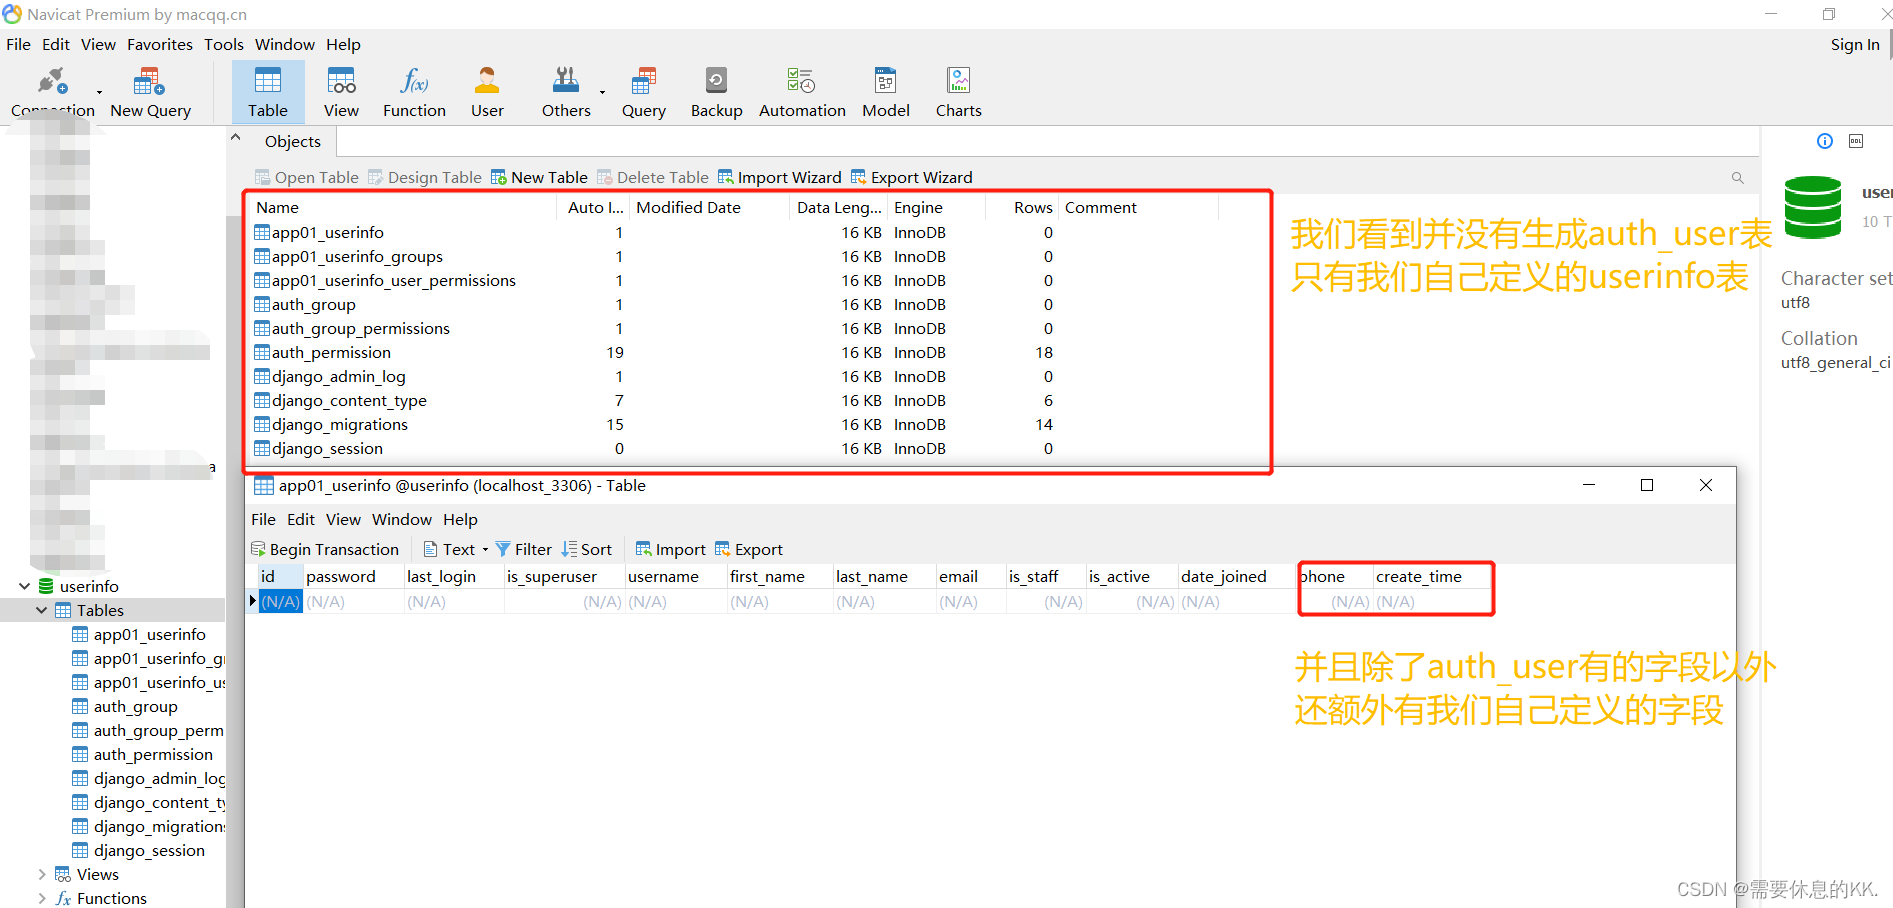Select the Objects tab
The width and height of the screenshot is (1893, 908).
293,141
